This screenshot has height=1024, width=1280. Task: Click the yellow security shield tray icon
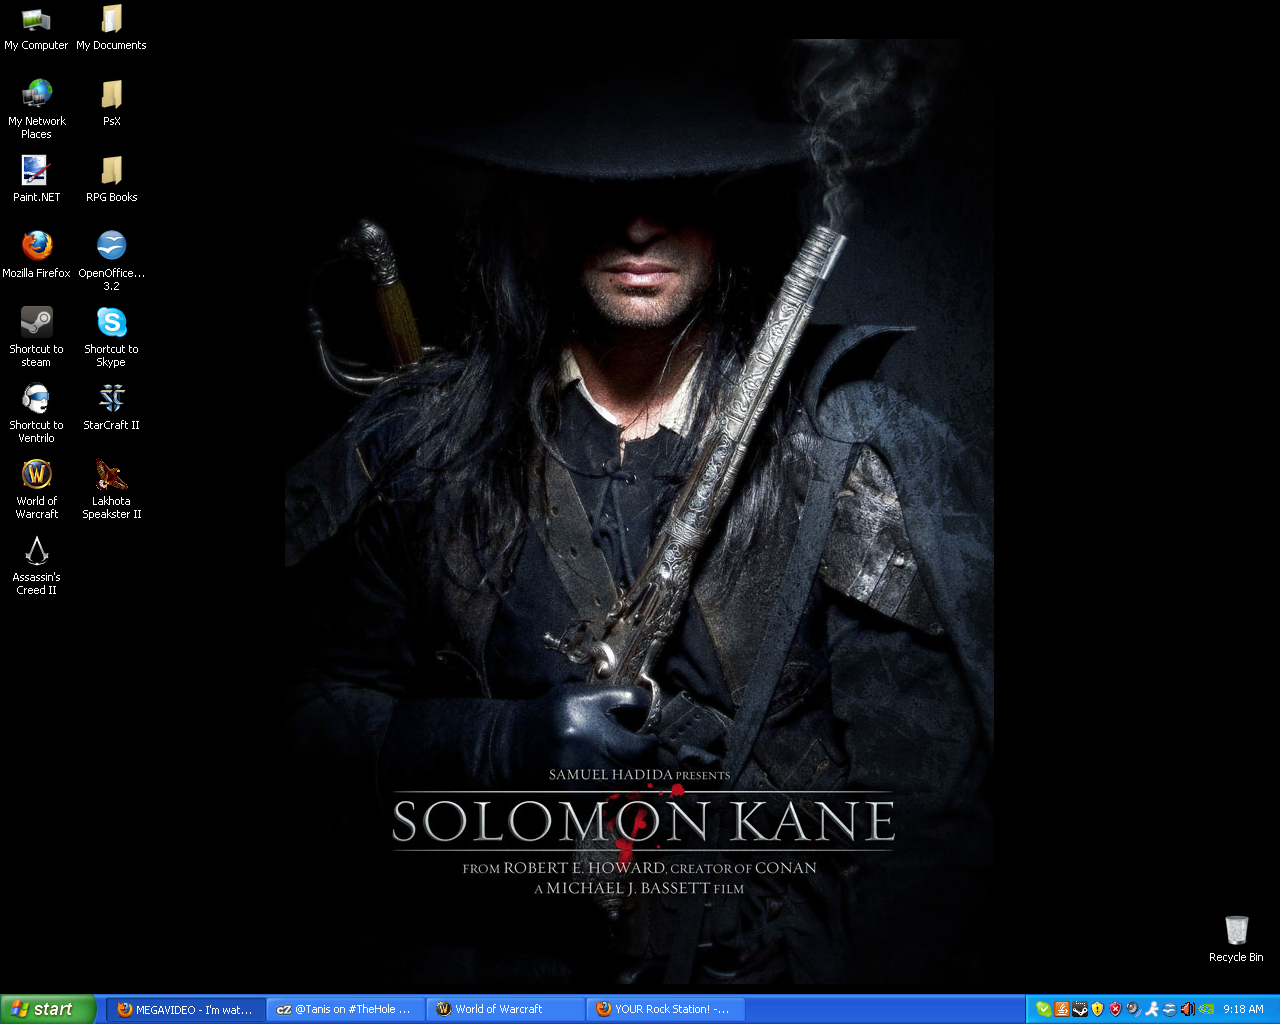point(1097,1009)
